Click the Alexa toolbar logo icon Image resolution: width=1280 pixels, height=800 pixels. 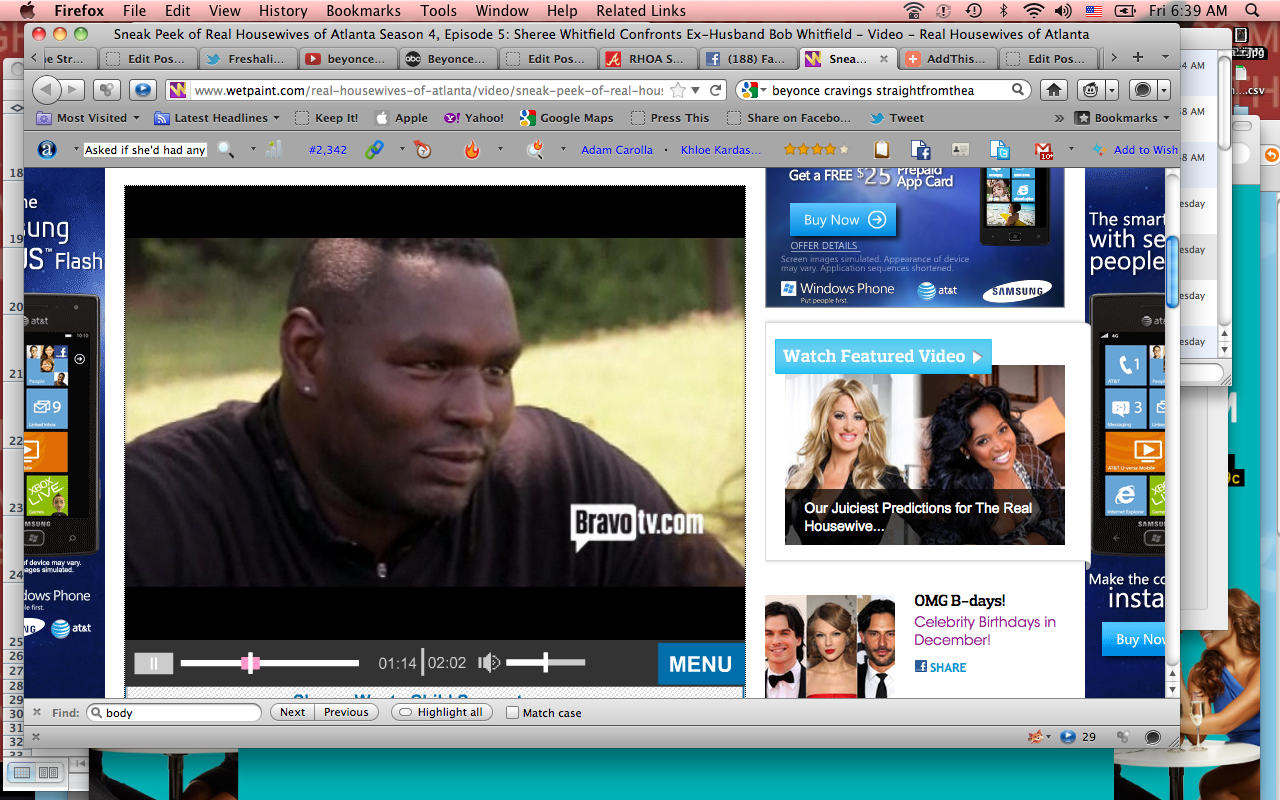(47, 150)
